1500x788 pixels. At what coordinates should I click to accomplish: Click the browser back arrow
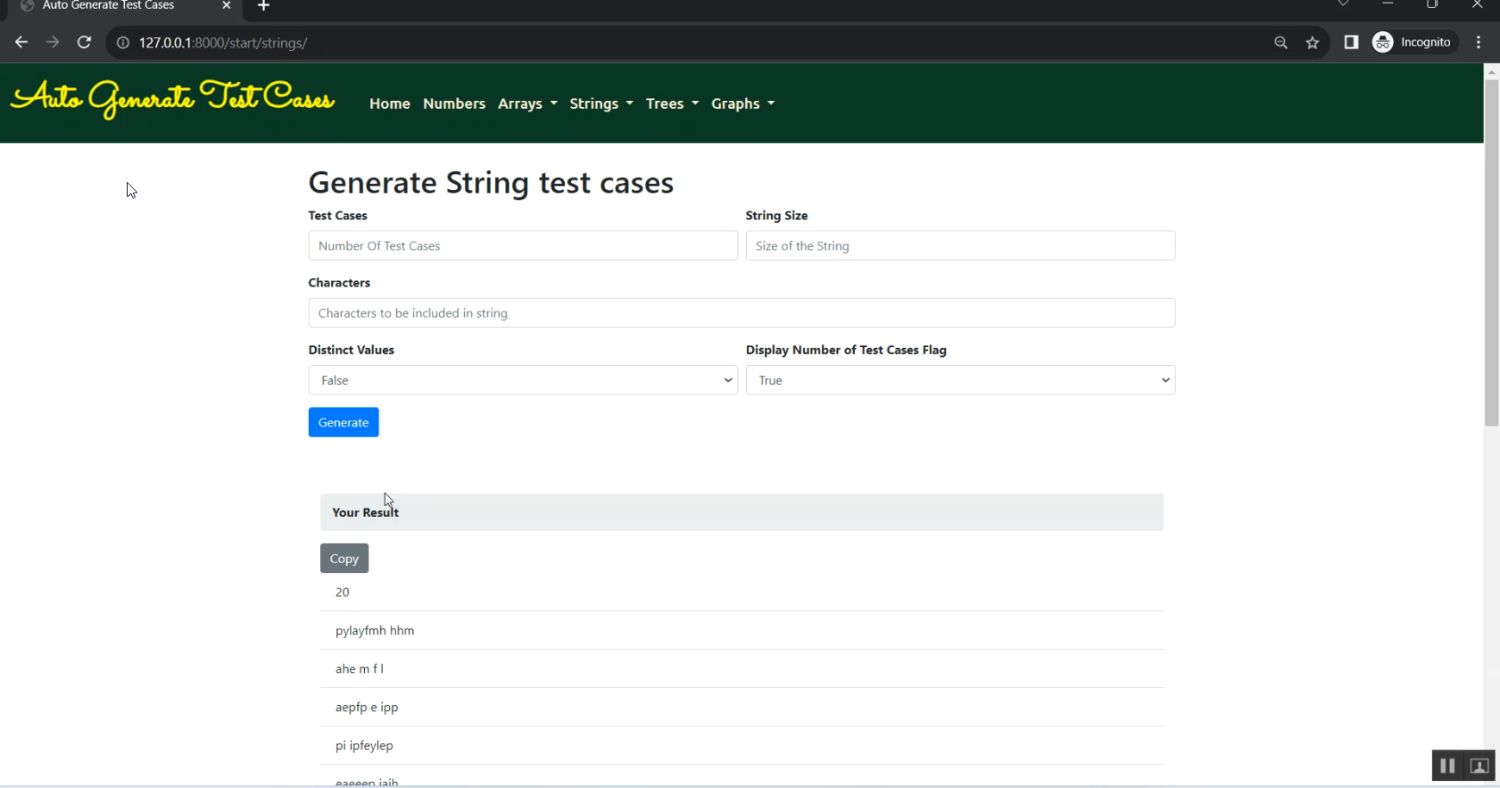(21, 42)
